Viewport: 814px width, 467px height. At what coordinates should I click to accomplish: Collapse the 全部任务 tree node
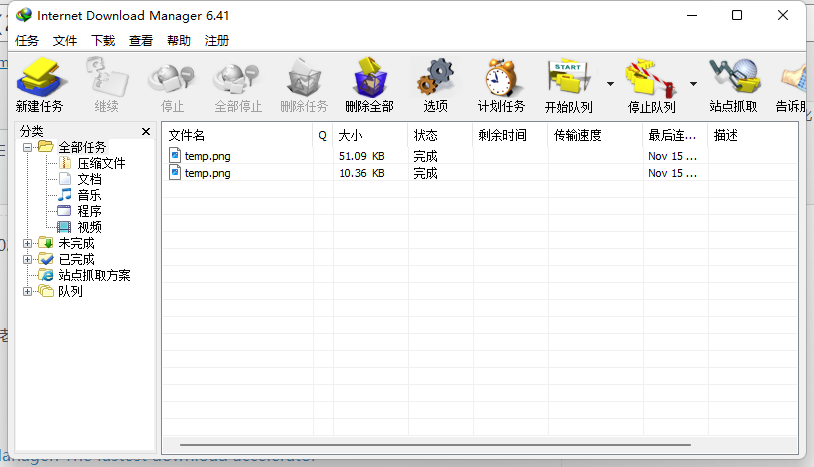point(28,147)
